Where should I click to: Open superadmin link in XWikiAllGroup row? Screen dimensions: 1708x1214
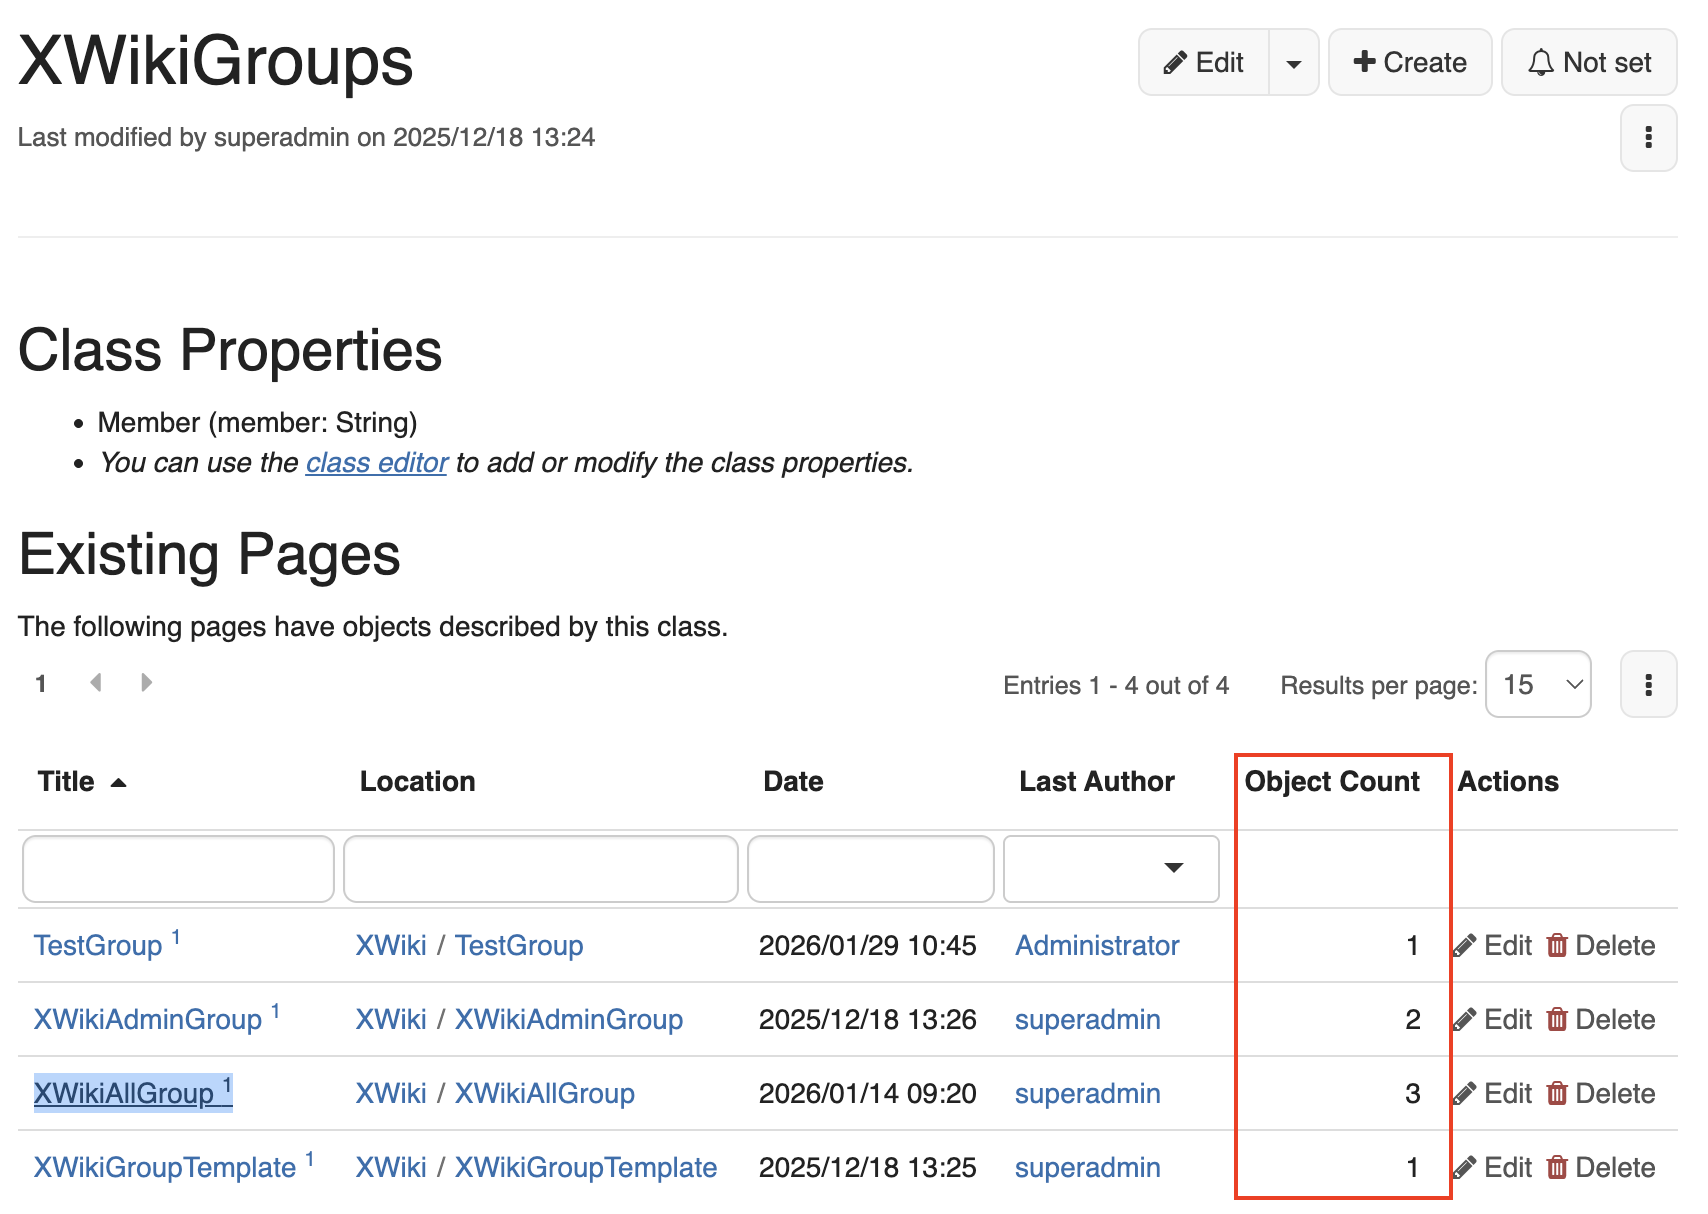[x=1088, y=1093]
